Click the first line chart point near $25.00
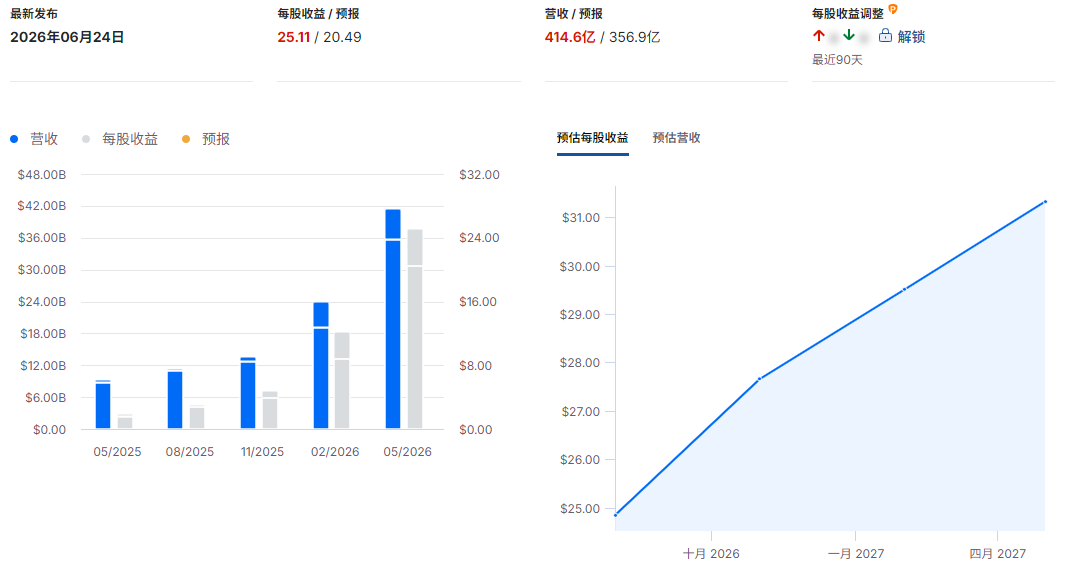The image size is (1066, 568). pos(616,515)
